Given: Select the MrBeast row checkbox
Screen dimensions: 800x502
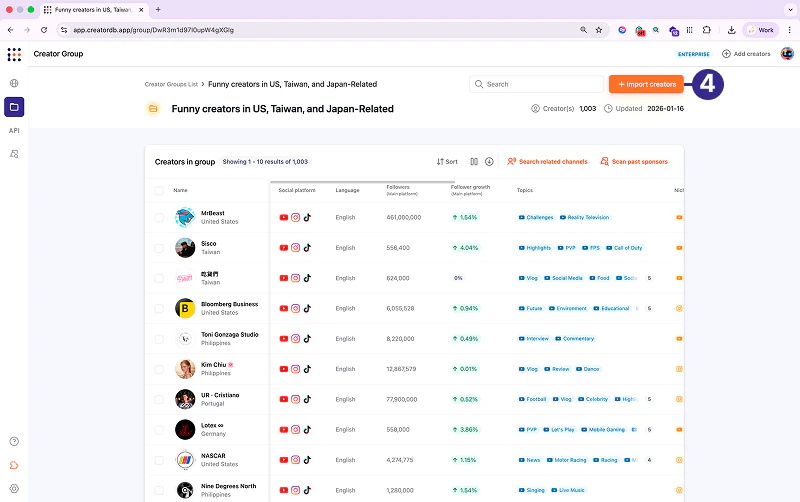Looking at the screenshot, I should [x=159, y=217].
